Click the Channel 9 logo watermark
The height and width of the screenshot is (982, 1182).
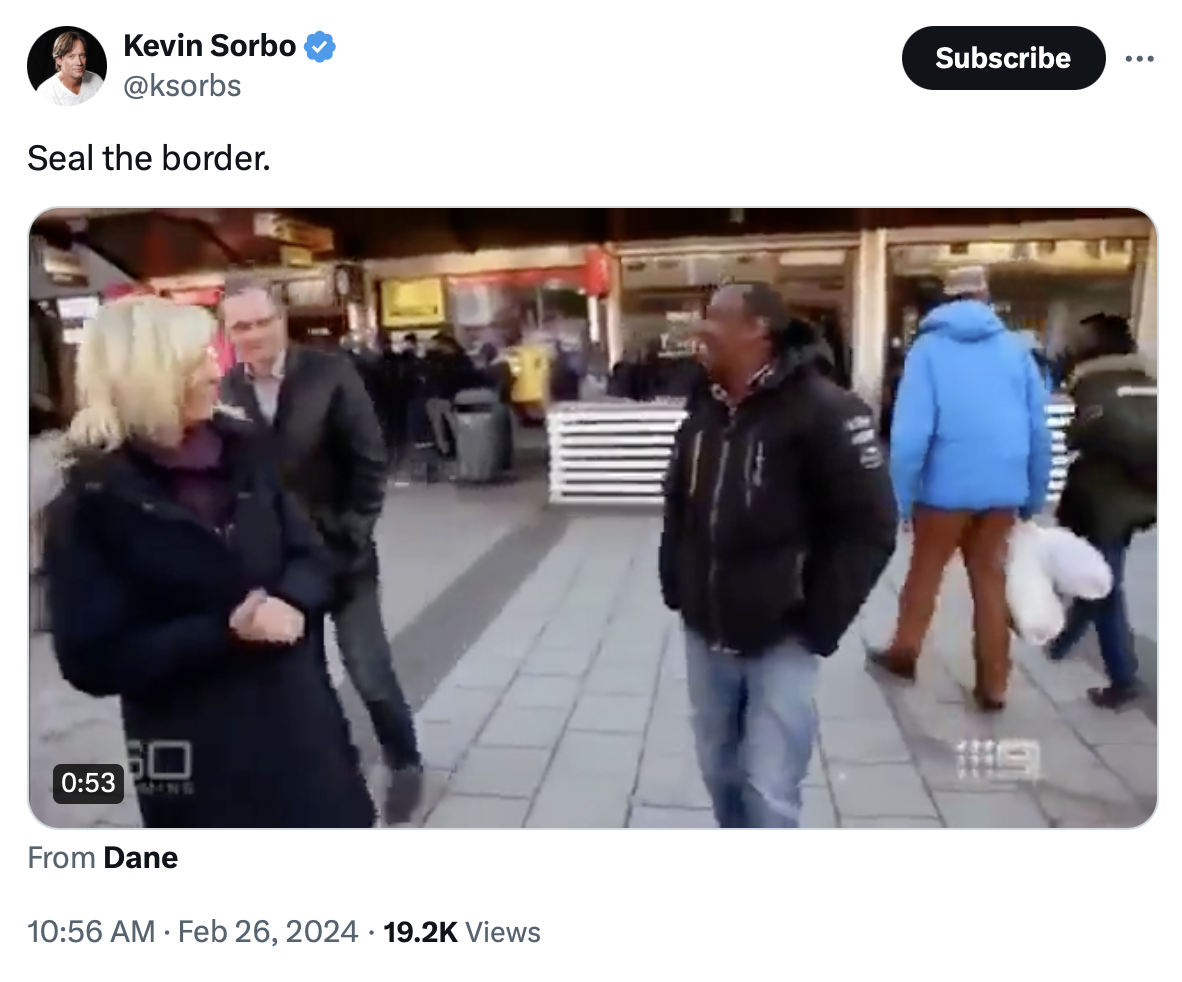click(998, 760)
